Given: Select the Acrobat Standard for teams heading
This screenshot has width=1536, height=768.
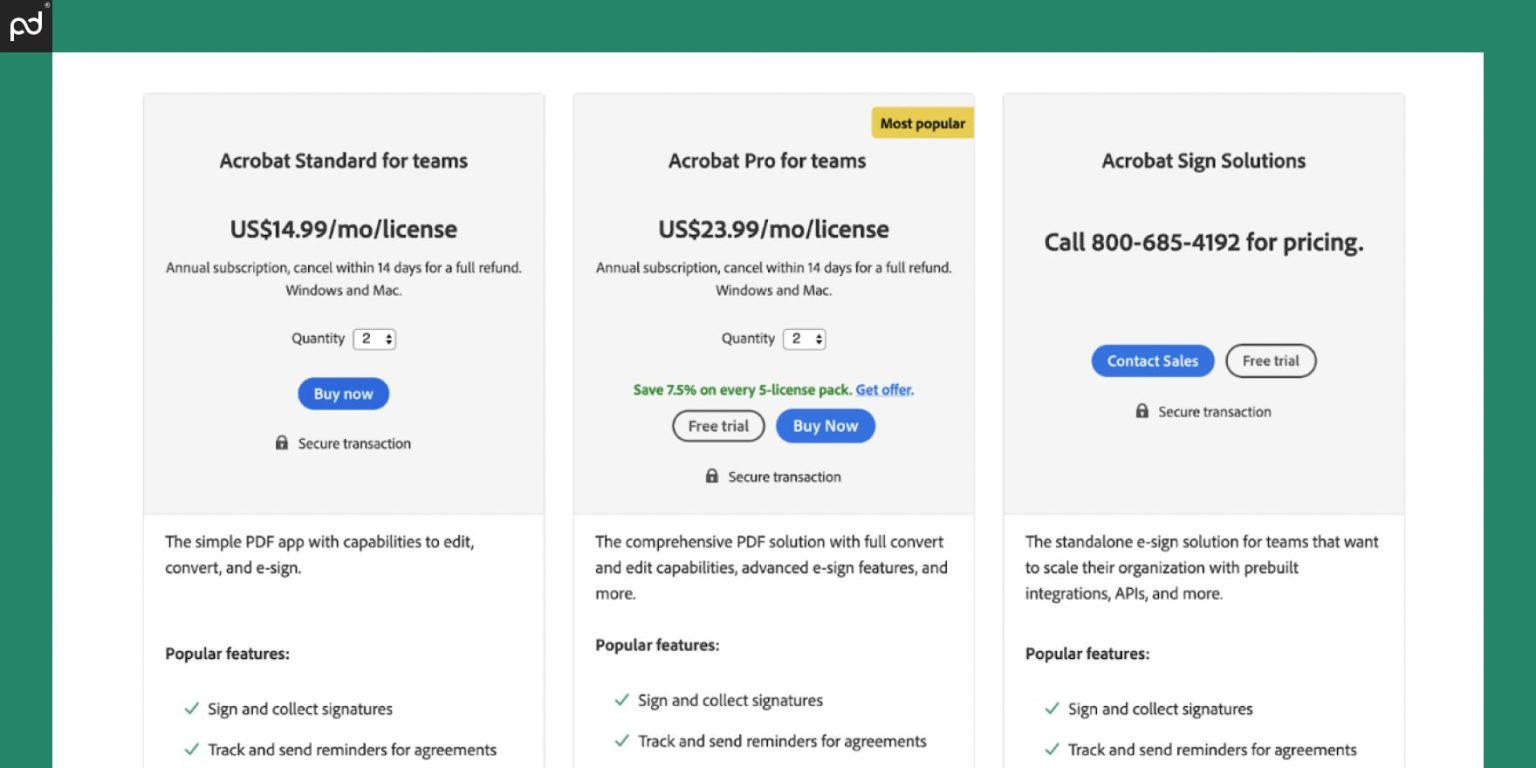Looking at the screenshot, I should pyautogui.click(x=343, y=160).
